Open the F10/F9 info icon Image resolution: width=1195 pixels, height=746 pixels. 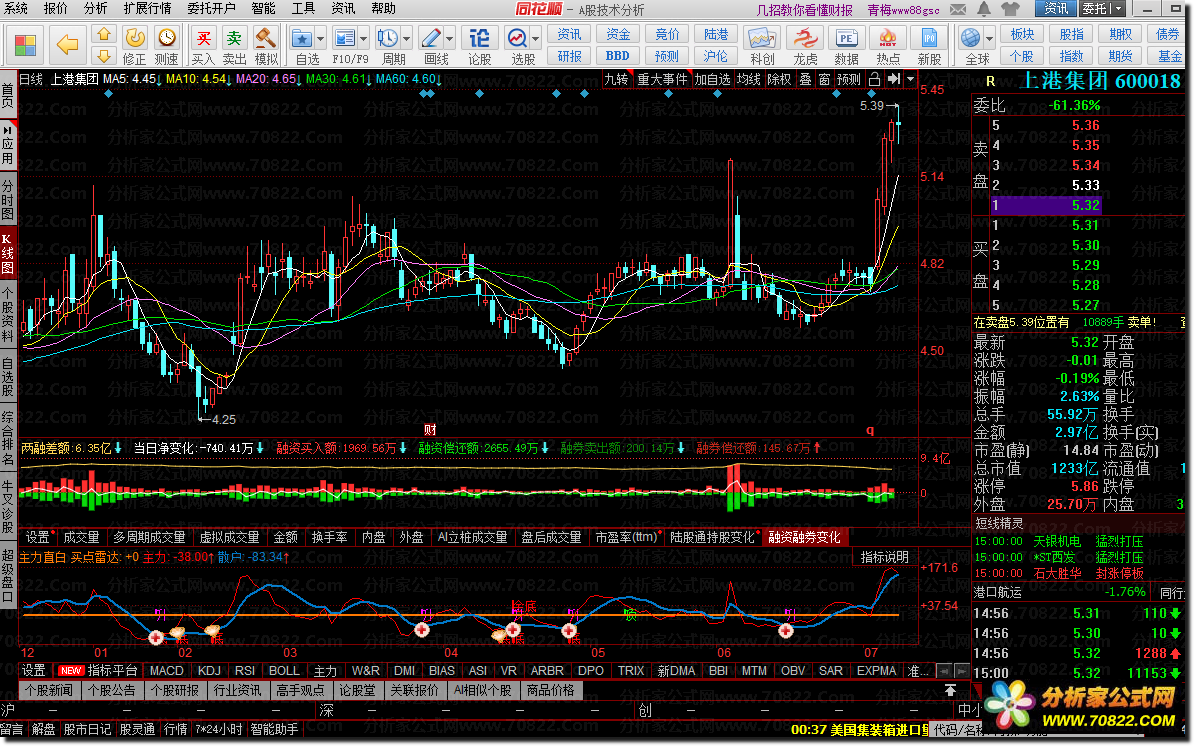tap(345, 39)
